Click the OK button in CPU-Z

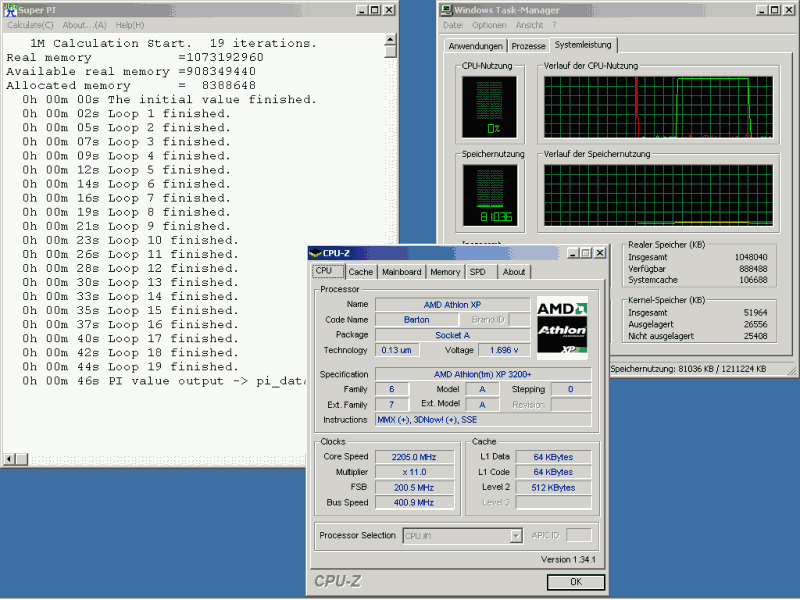pos(576,582)
